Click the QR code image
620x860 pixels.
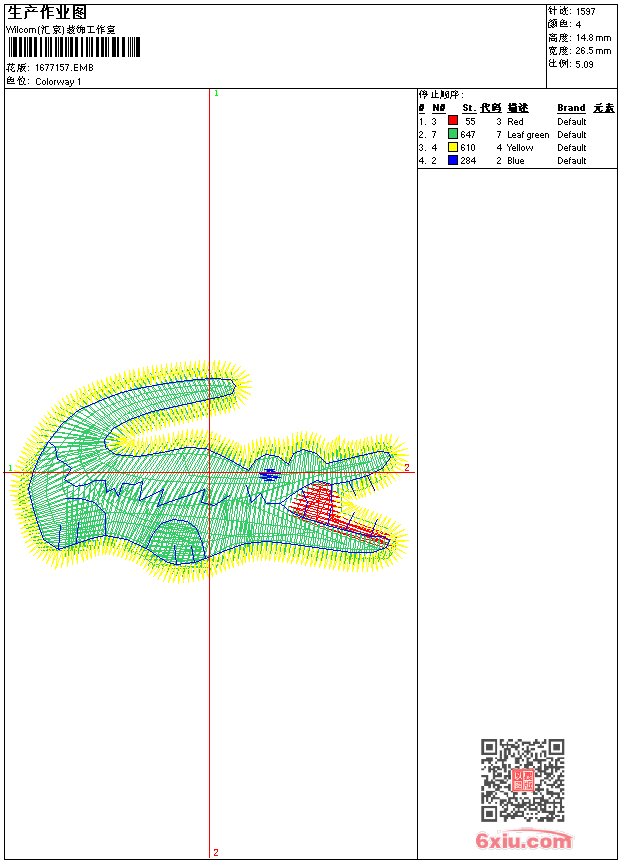tap(522, 779)
